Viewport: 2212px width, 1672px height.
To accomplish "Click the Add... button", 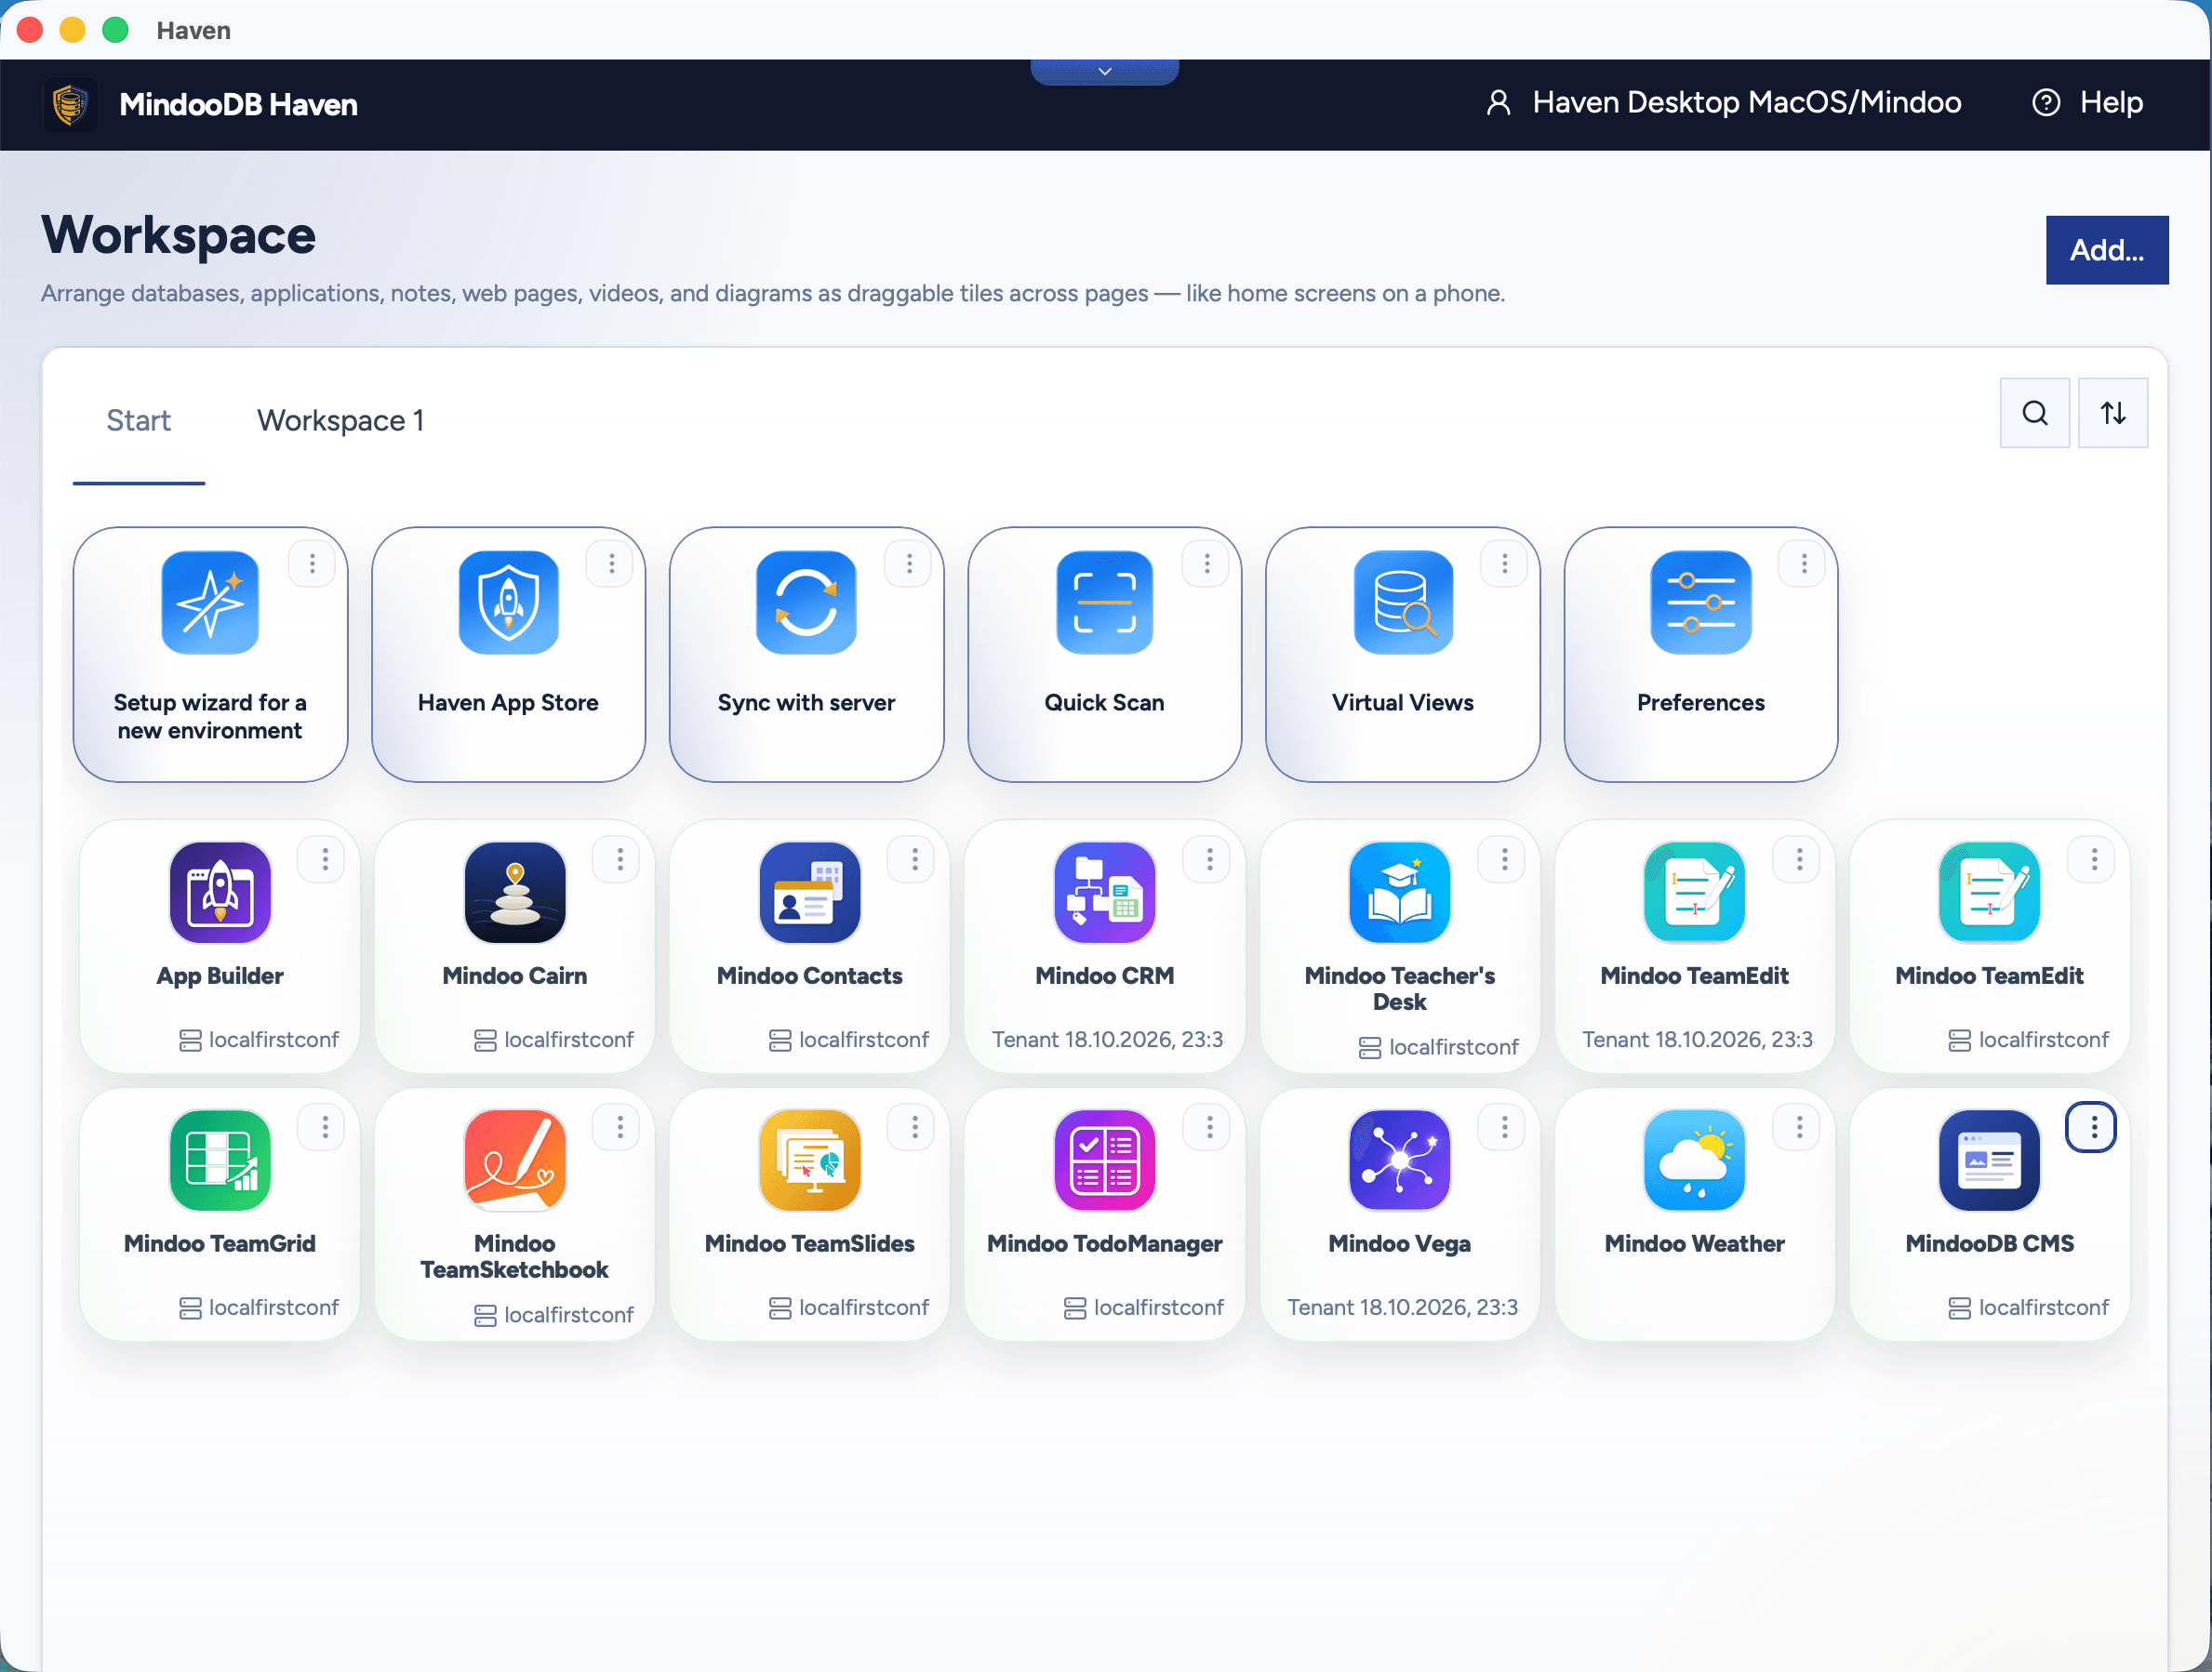I will click(2106, 250).
